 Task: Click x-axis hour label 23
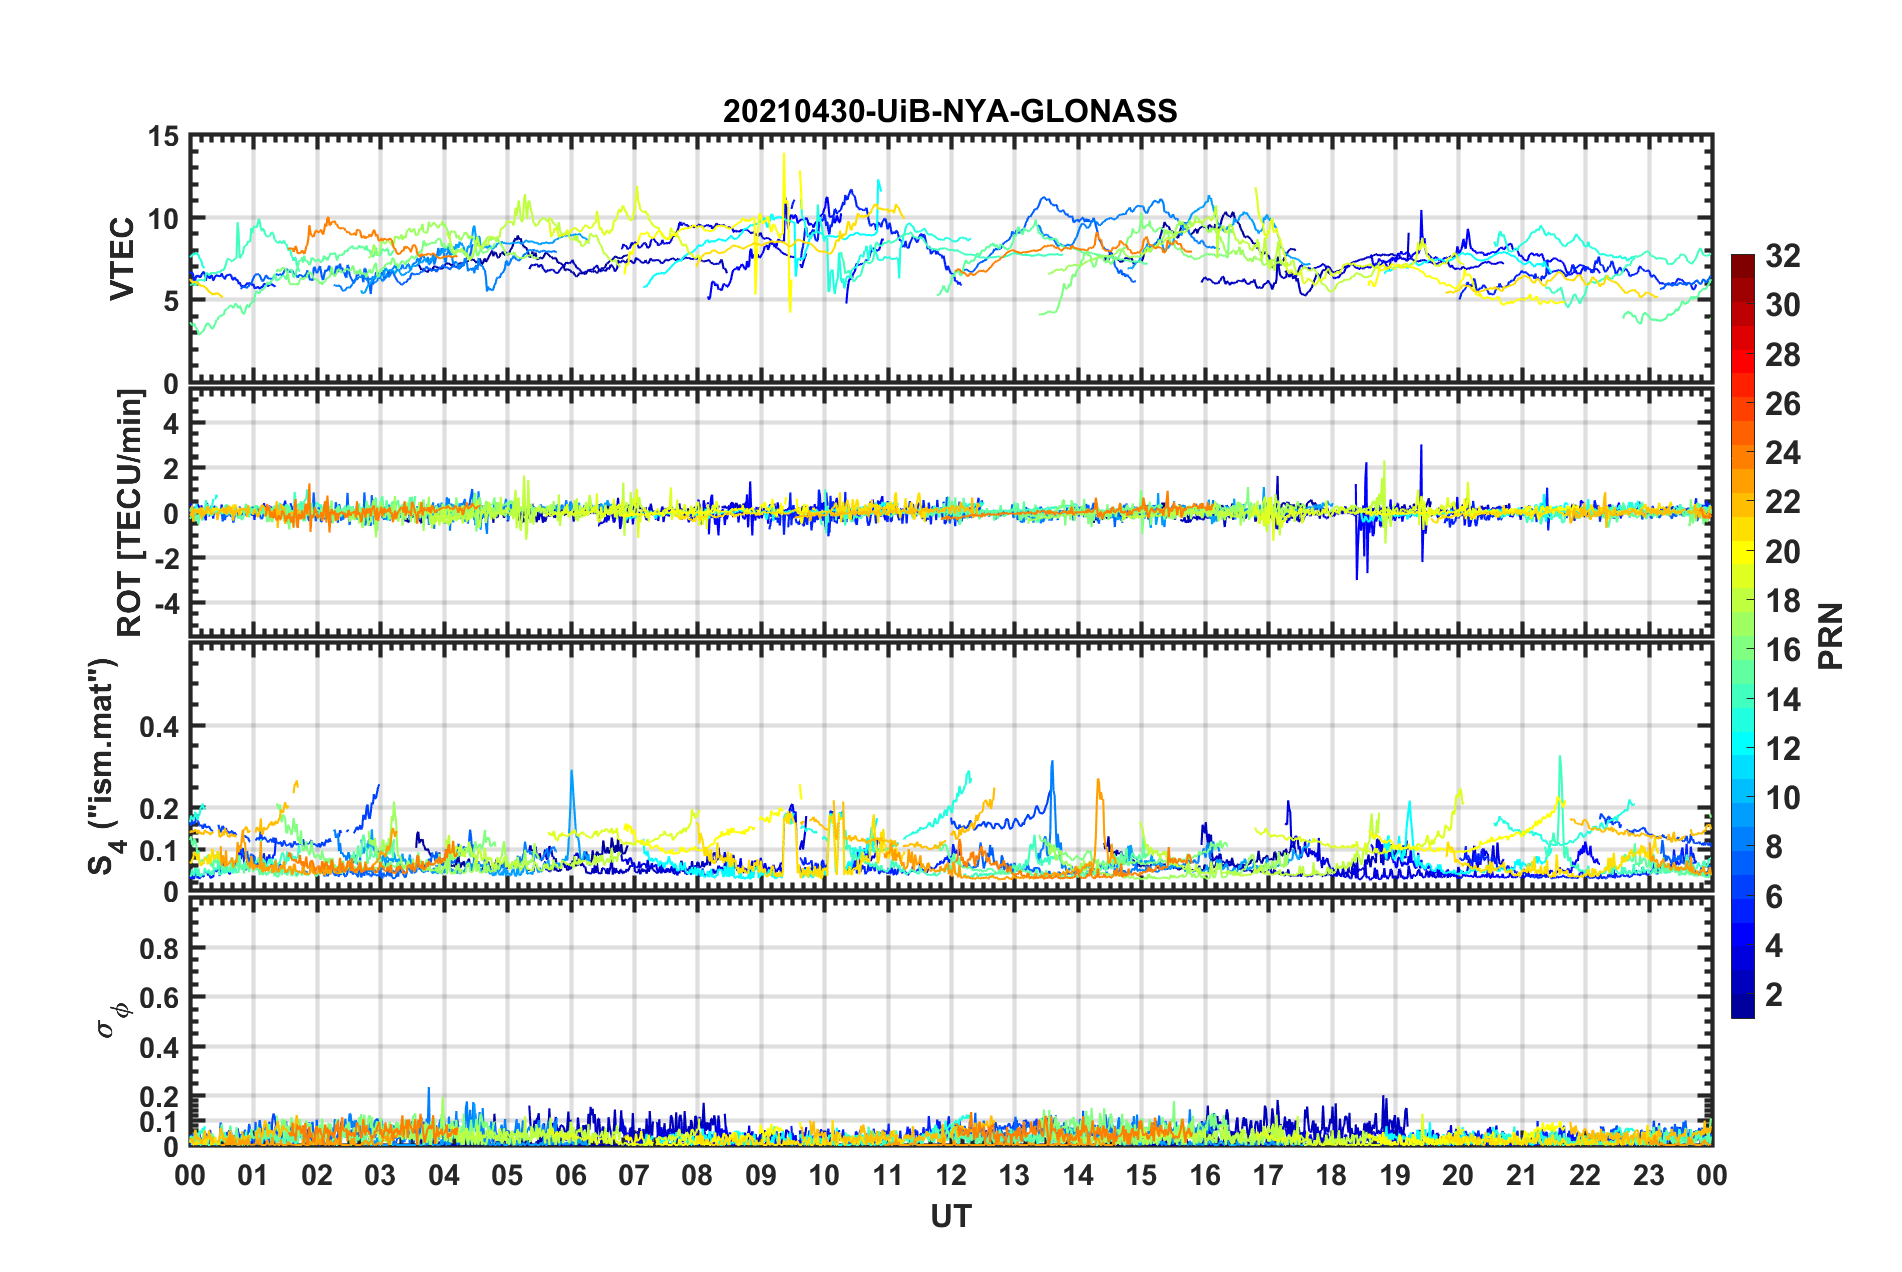point(1648,1175)
